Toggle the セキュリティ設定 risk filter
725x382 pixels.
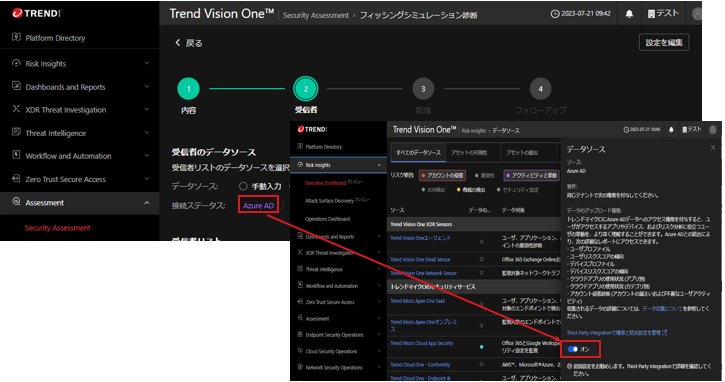[518, 190]
